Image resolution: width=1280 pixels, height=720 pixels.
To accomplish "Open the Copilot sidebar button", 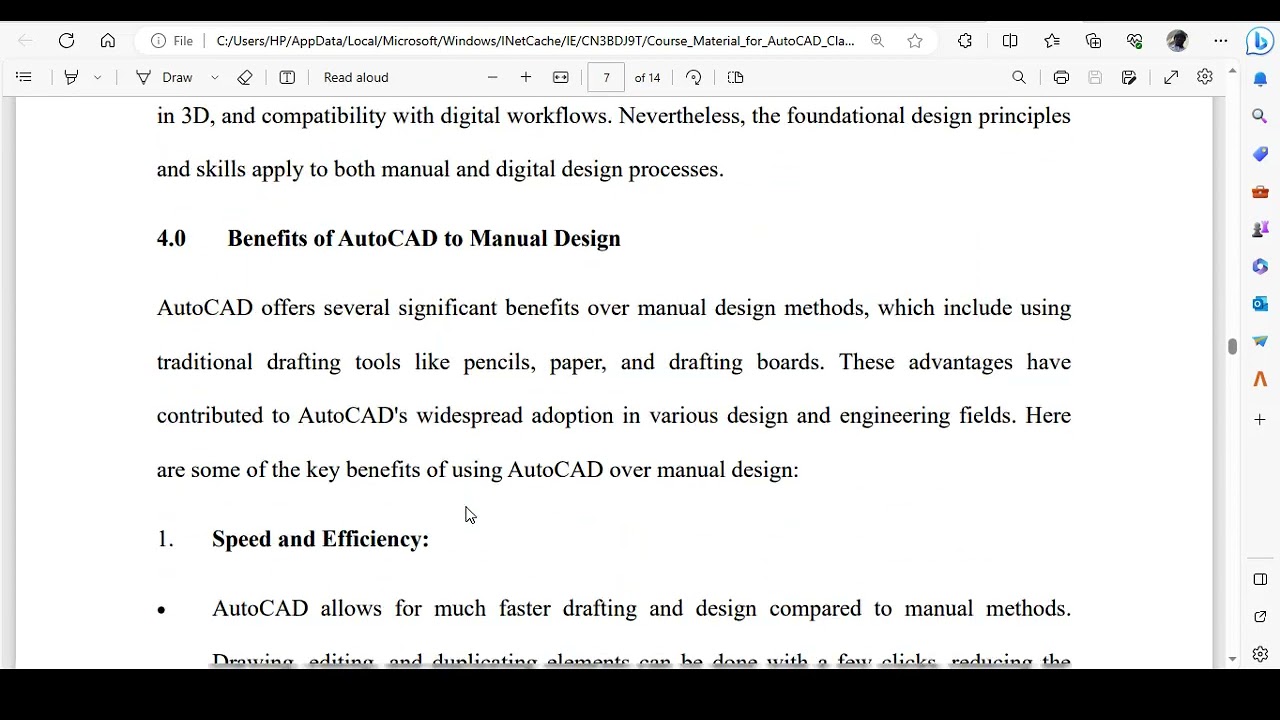I will pos(1260,41).
